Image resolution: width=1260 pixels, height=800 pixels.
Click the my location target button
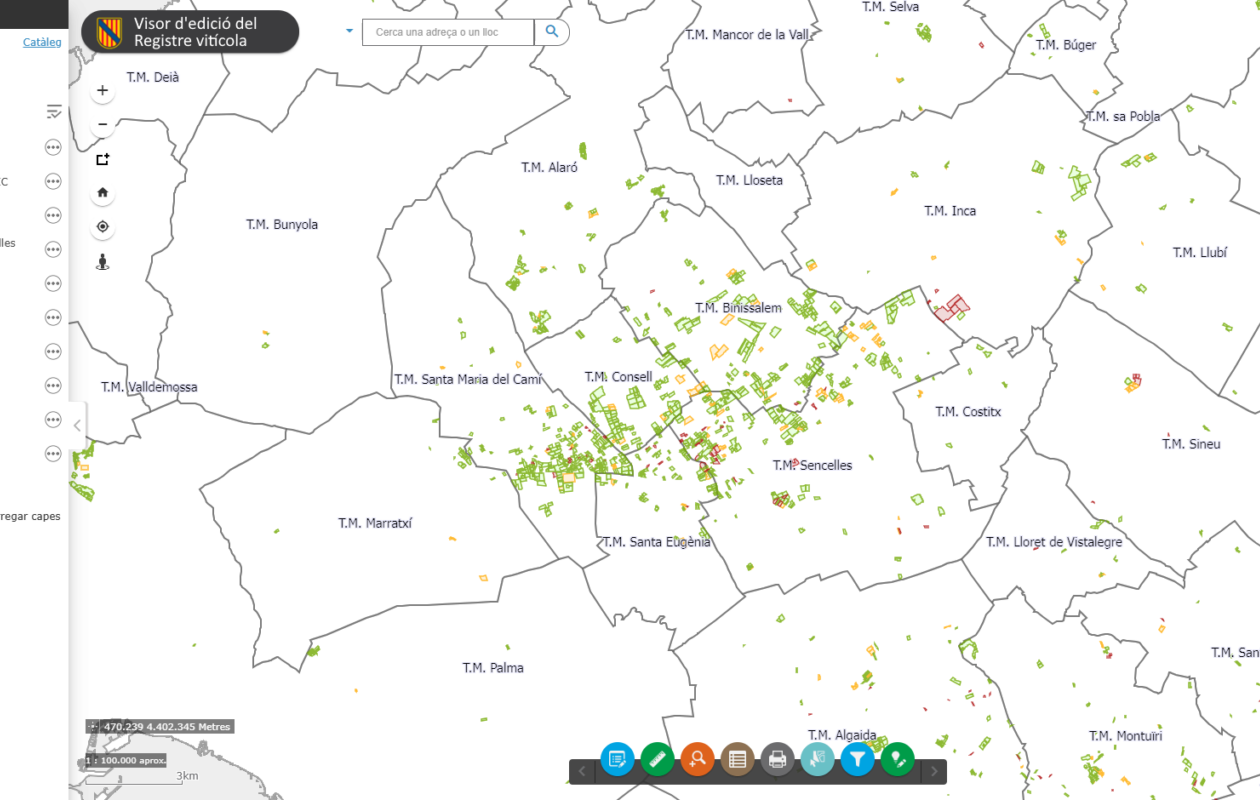pos(102,227)
